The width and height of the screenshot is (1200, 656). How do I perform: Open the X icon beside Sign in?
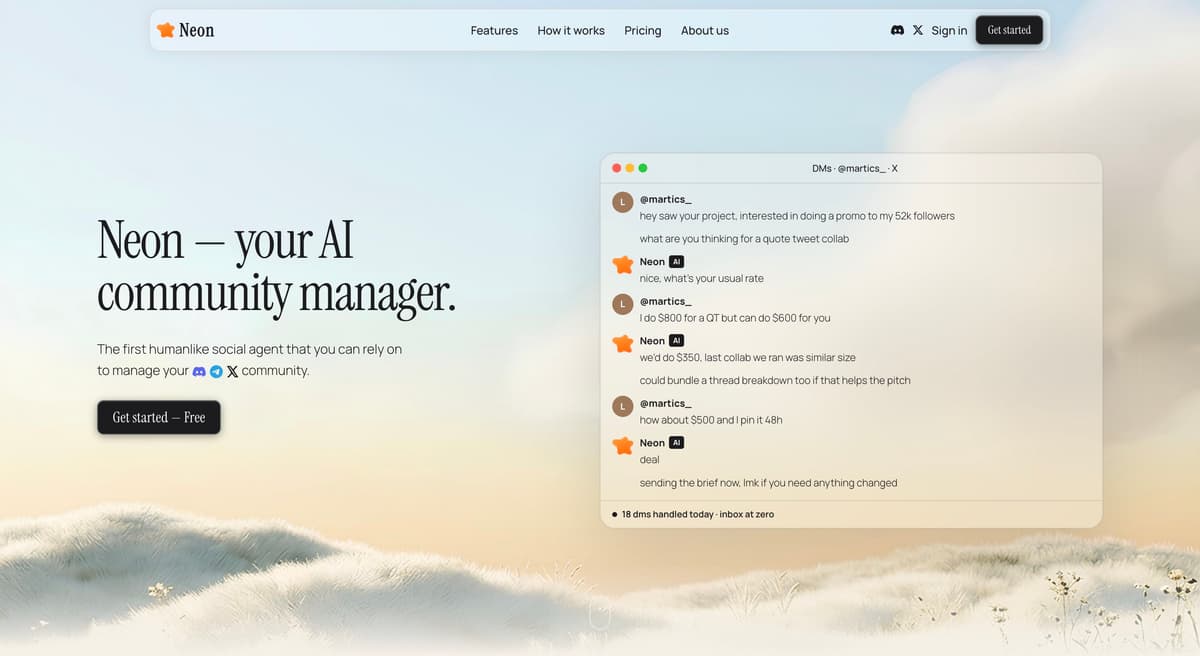pos(918,30)
